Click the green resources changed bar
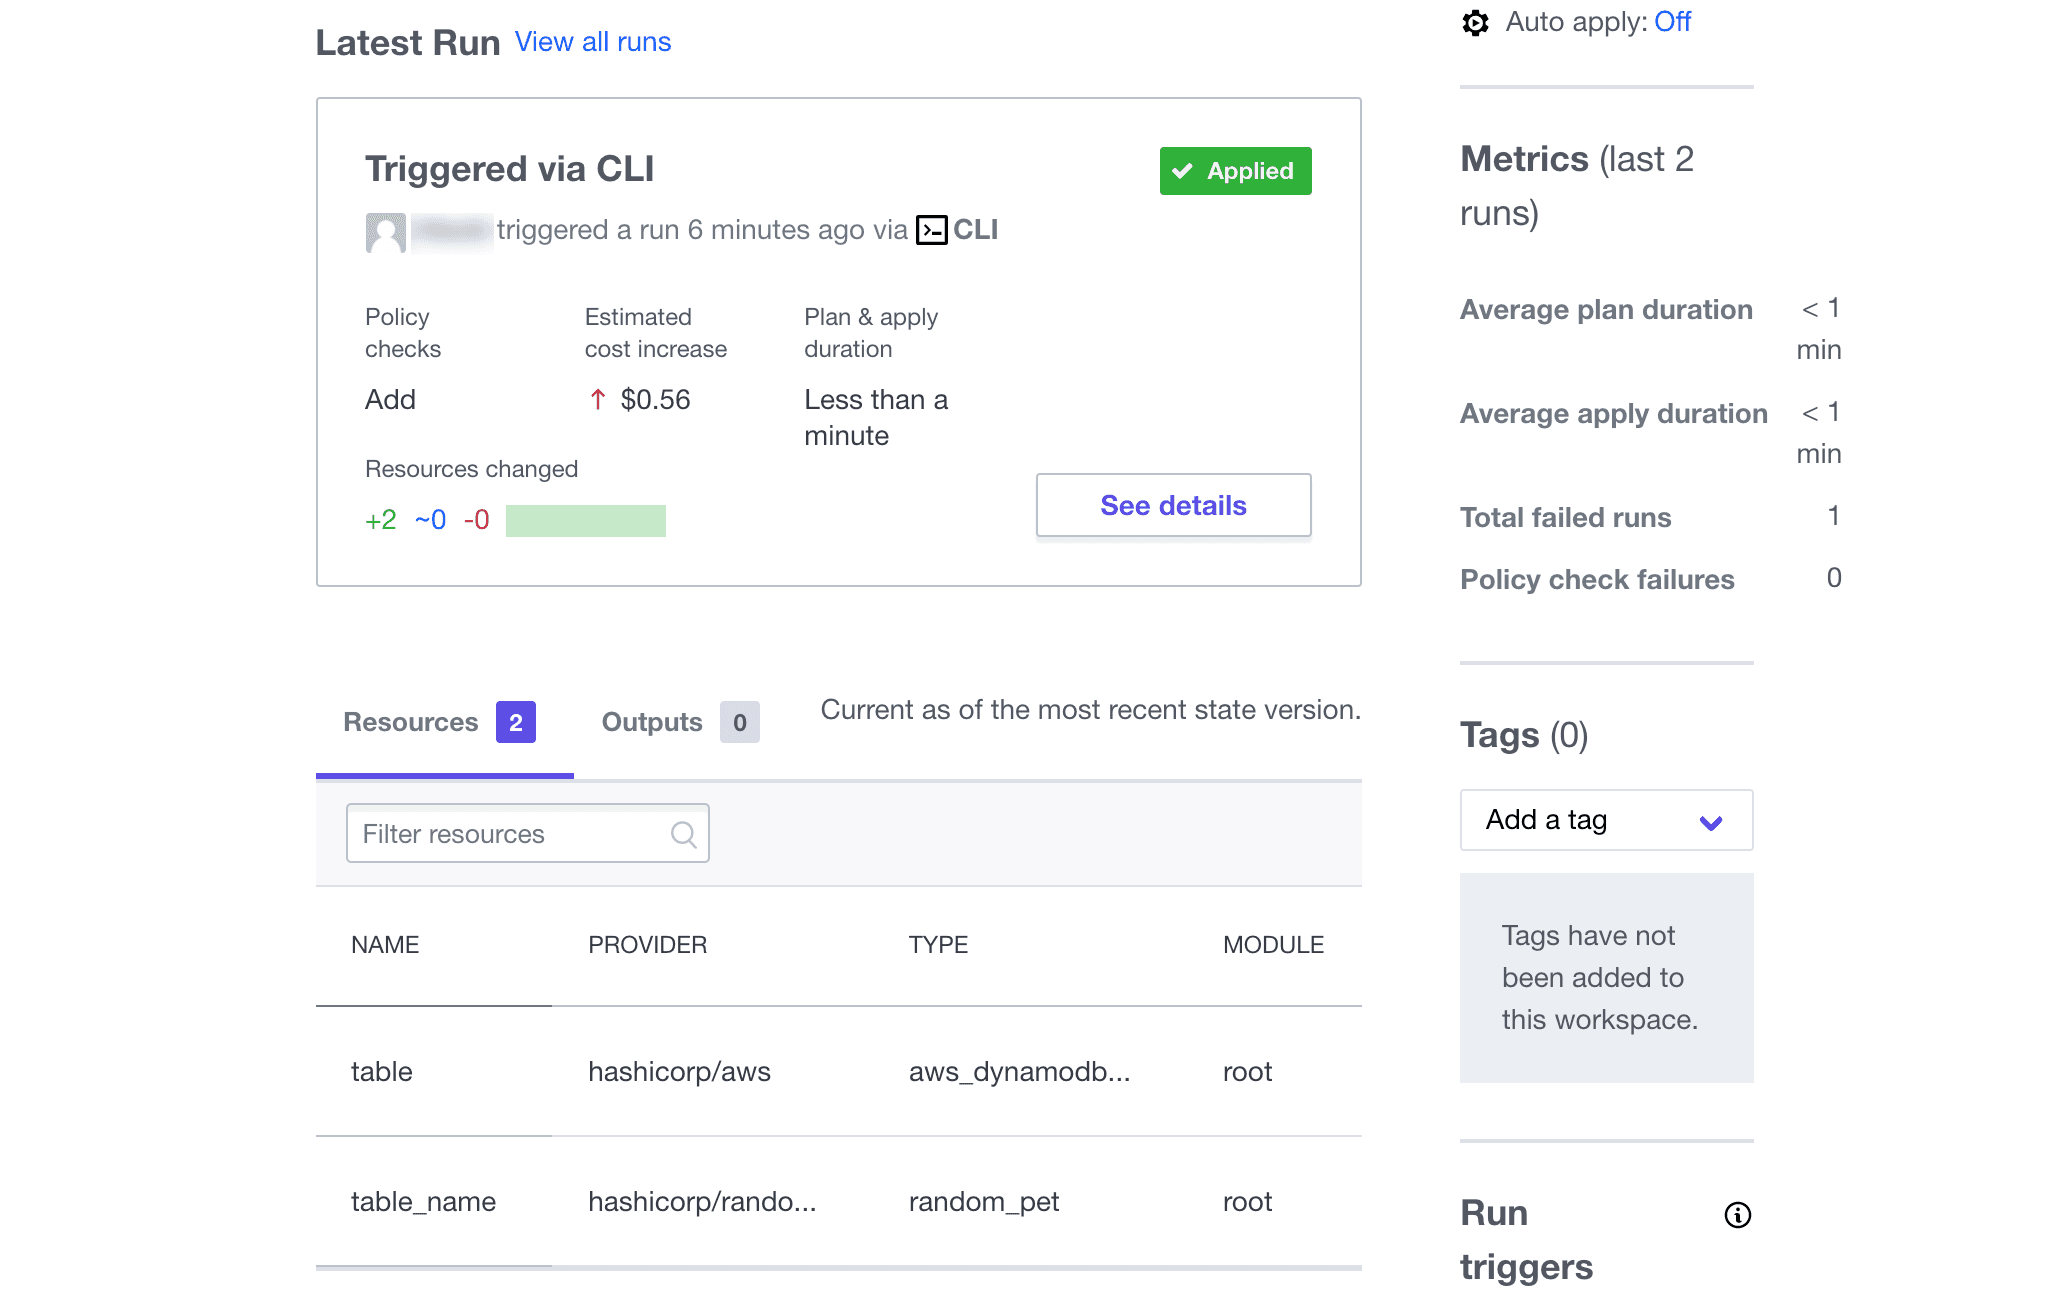This screenshot has height=1303, width=2054. point(586,521)
